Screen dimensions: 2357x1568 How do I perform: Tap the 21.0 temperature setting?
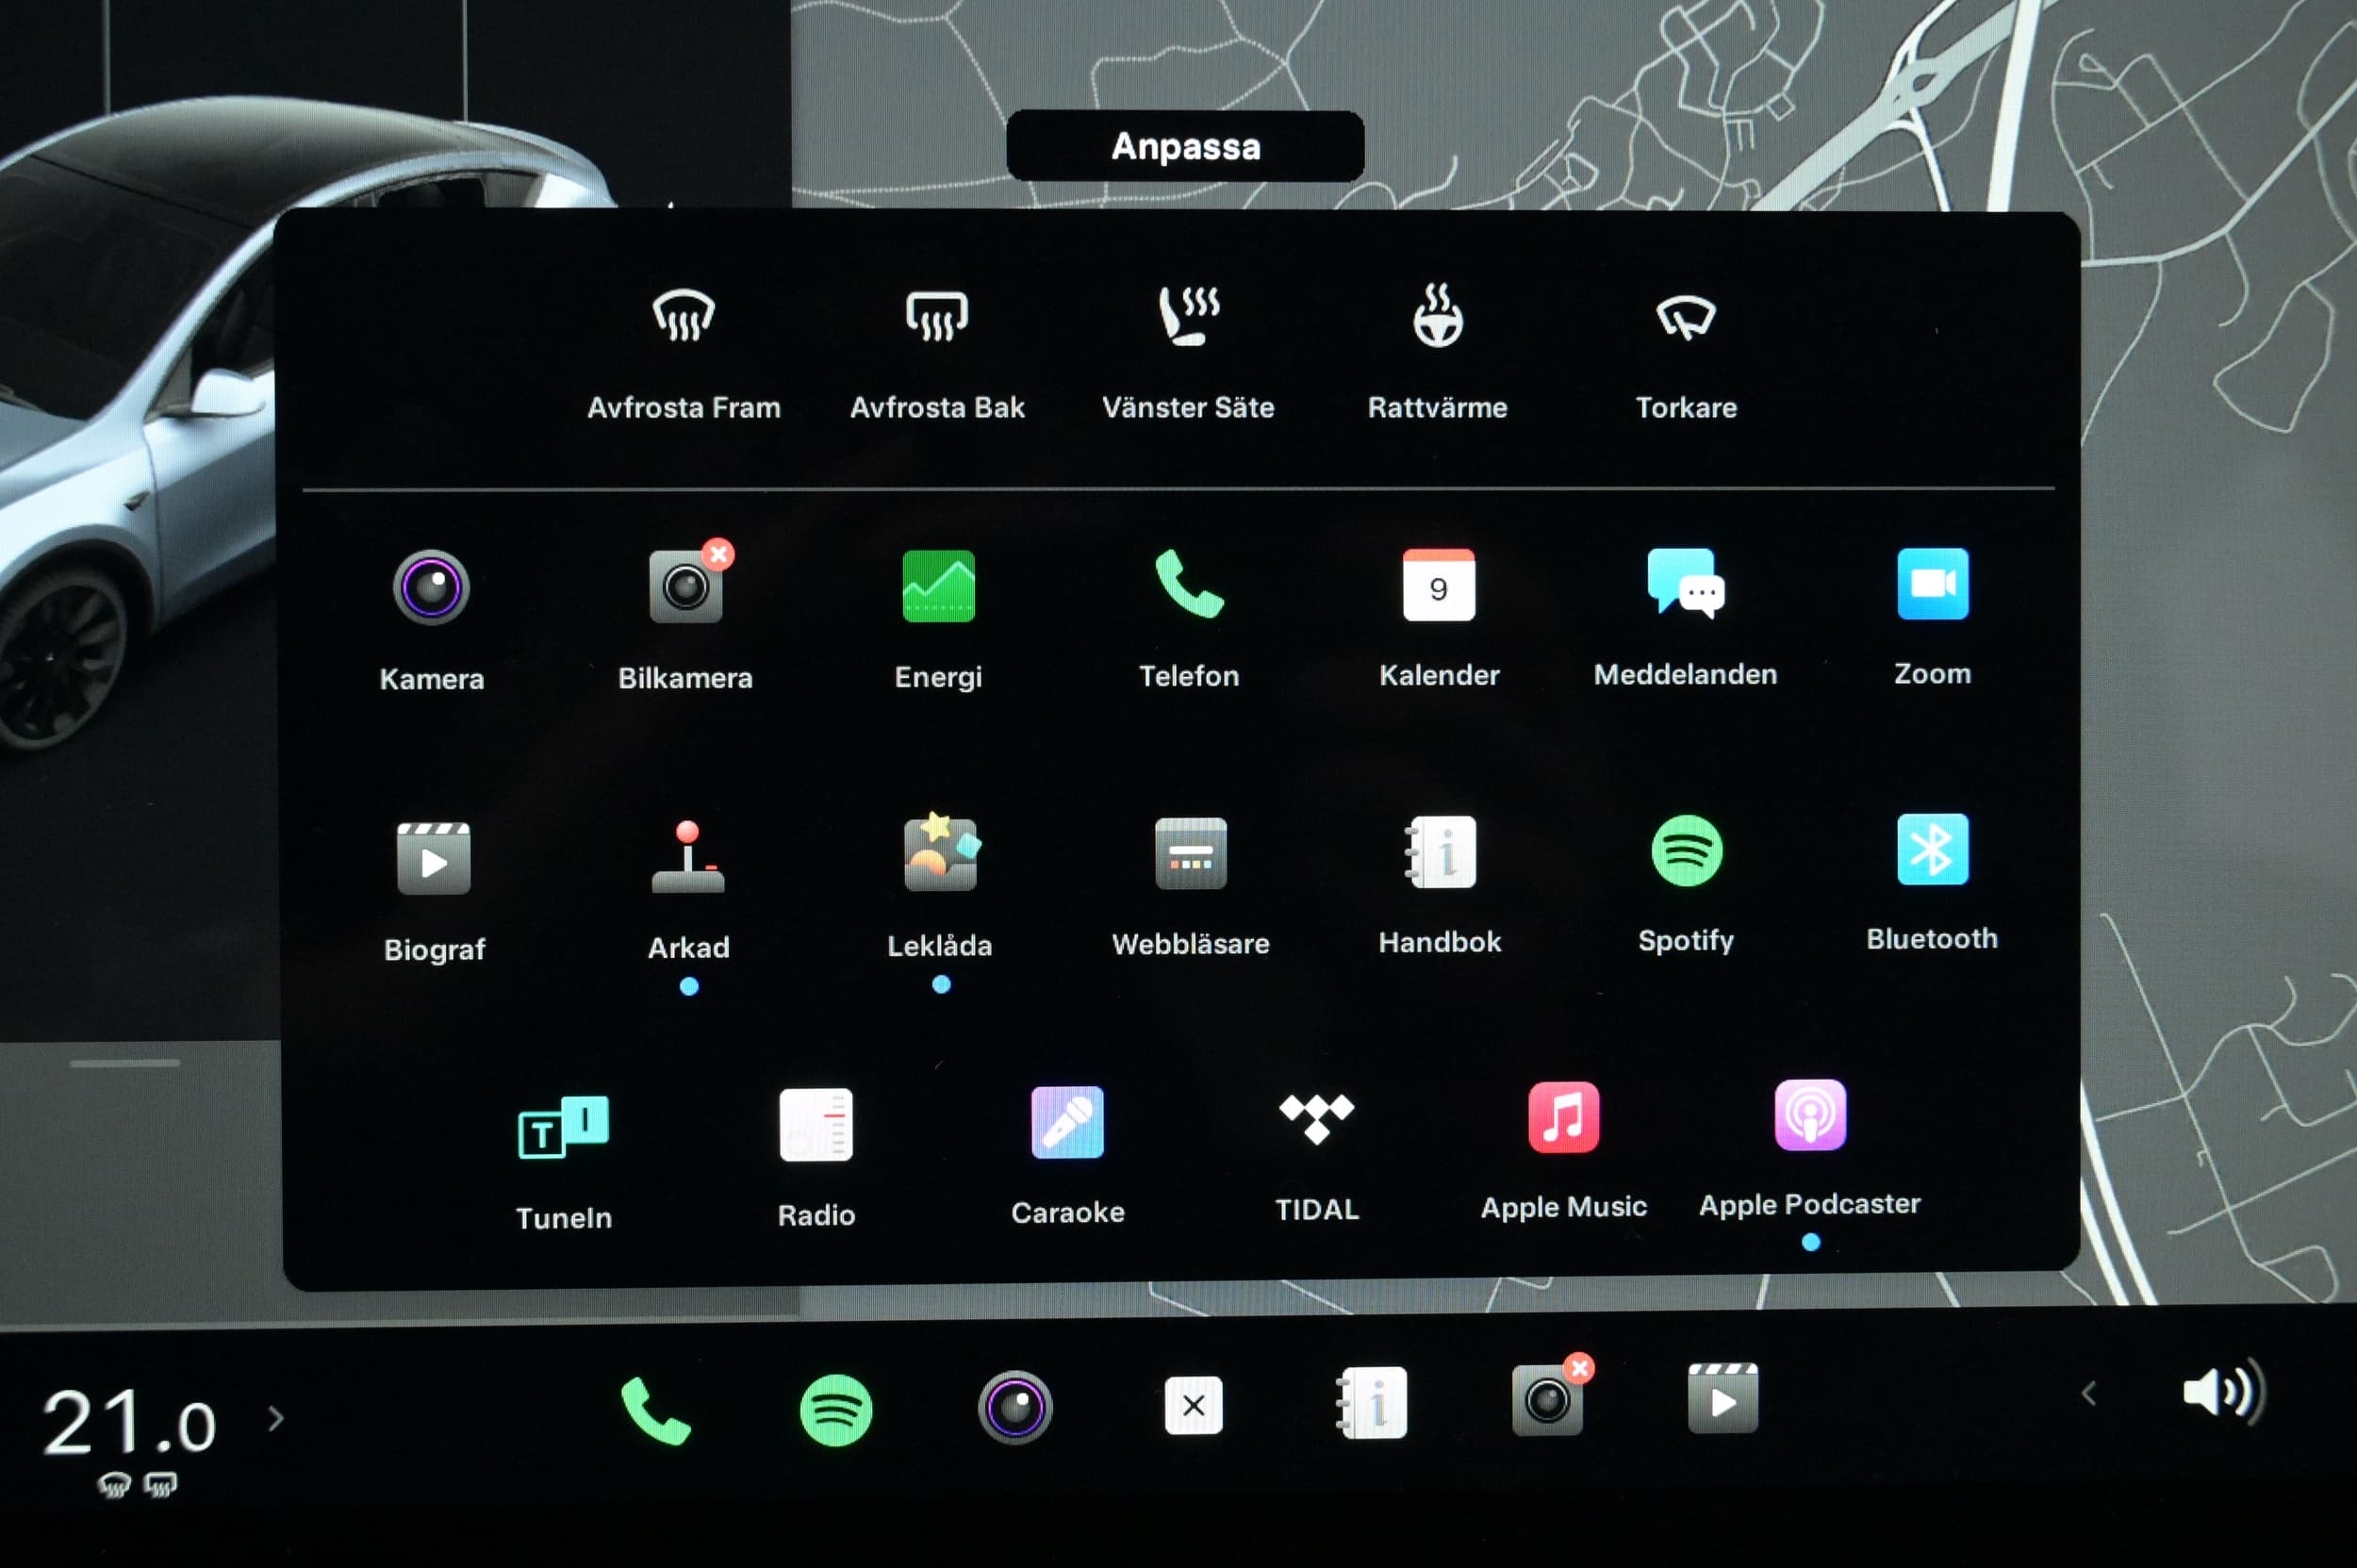click(x=128, y=1422)
